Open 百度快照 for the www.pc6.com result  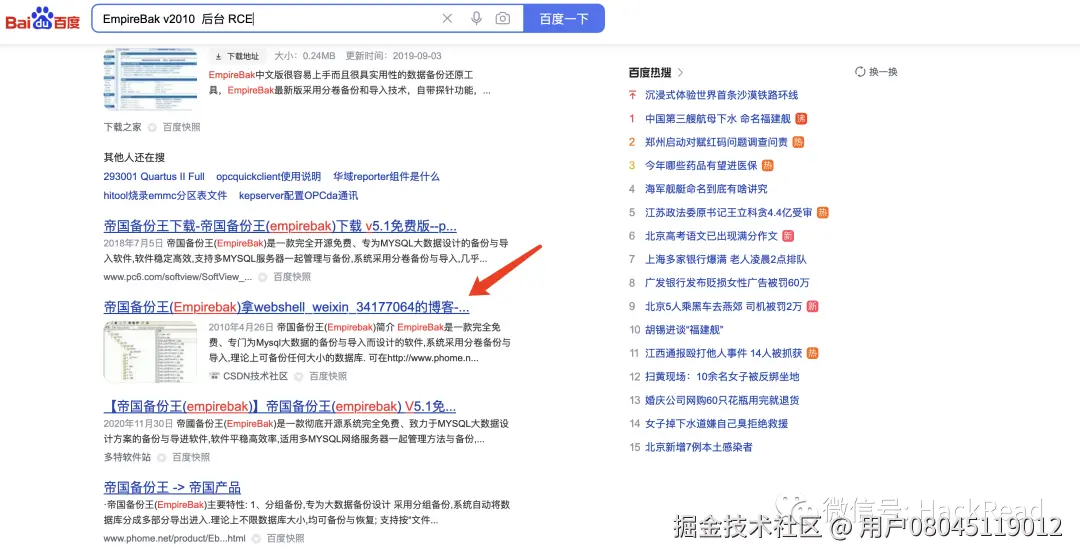(292, 277)
